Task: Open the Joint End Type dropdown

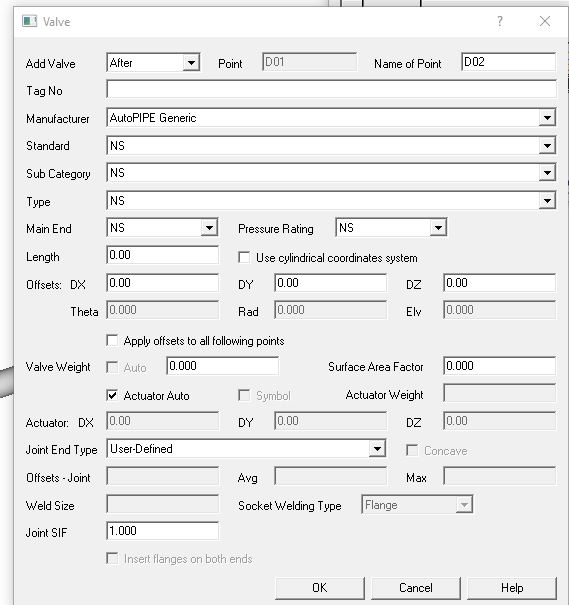Action: click(x=377, y=449)
